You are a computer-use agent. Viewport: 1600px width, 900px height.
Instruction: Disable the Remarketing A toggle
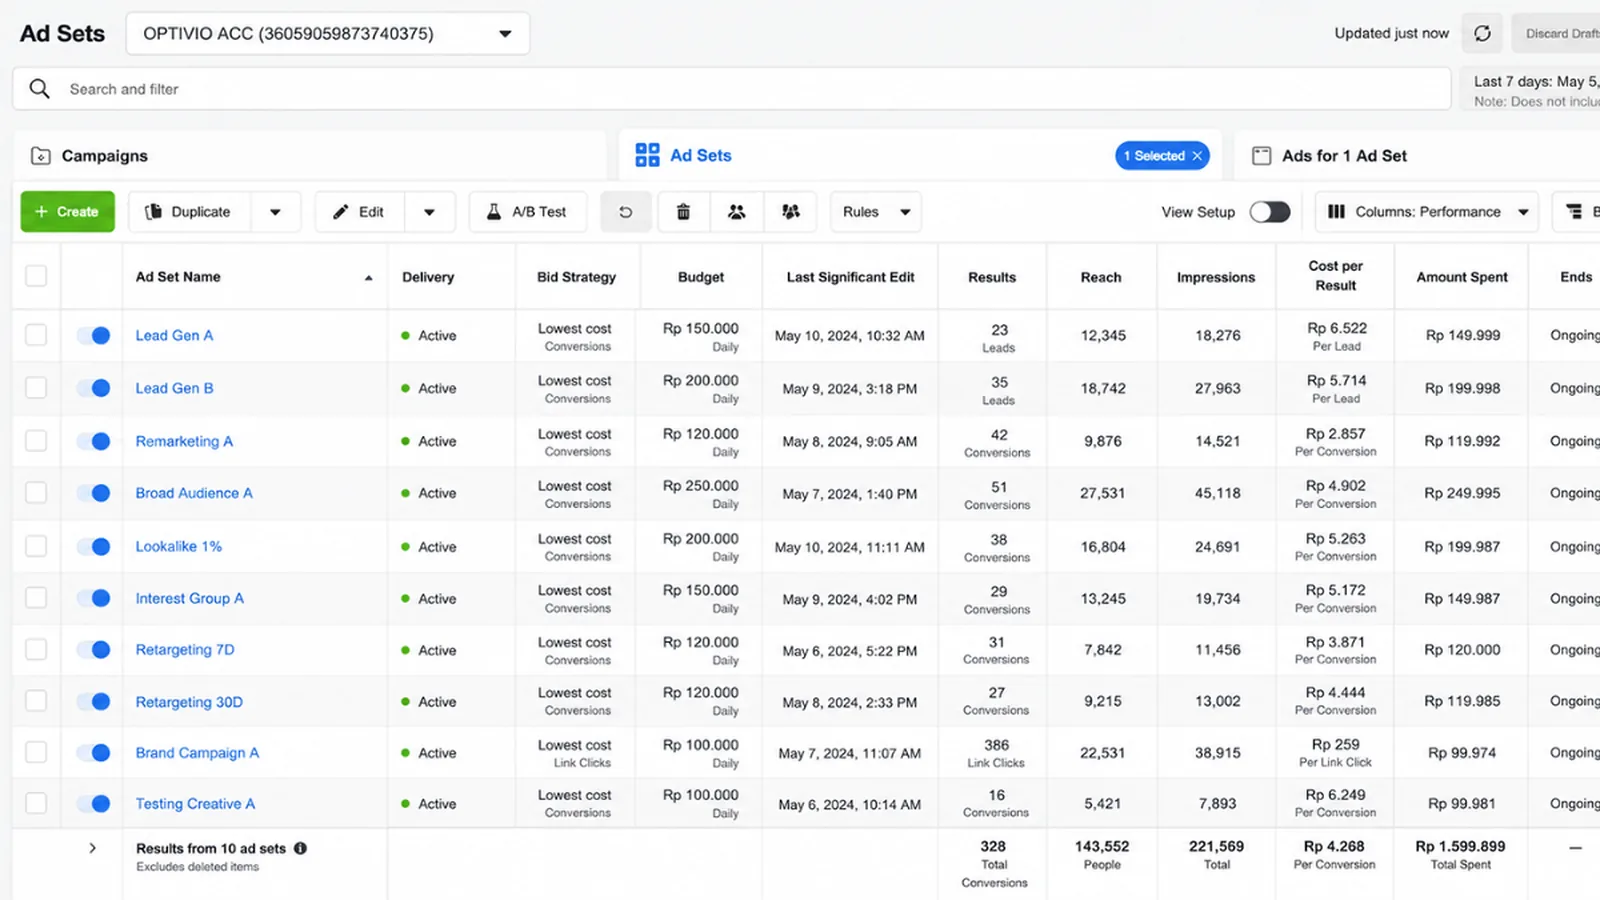94,441
